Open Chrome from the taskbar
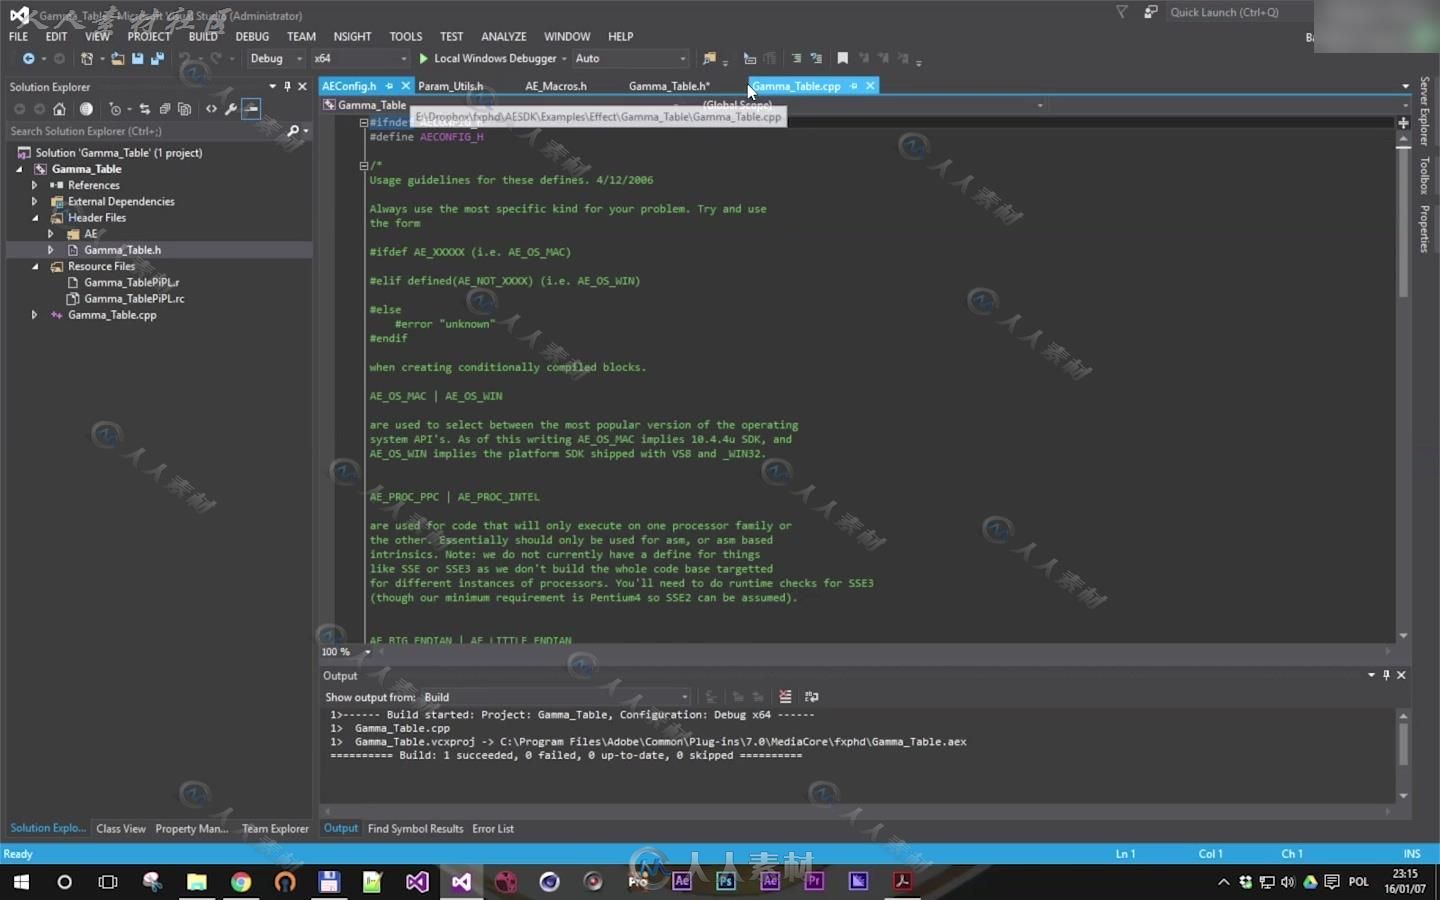The width and height of the screenshot is (1440, 900). click(x=241, y=882)
